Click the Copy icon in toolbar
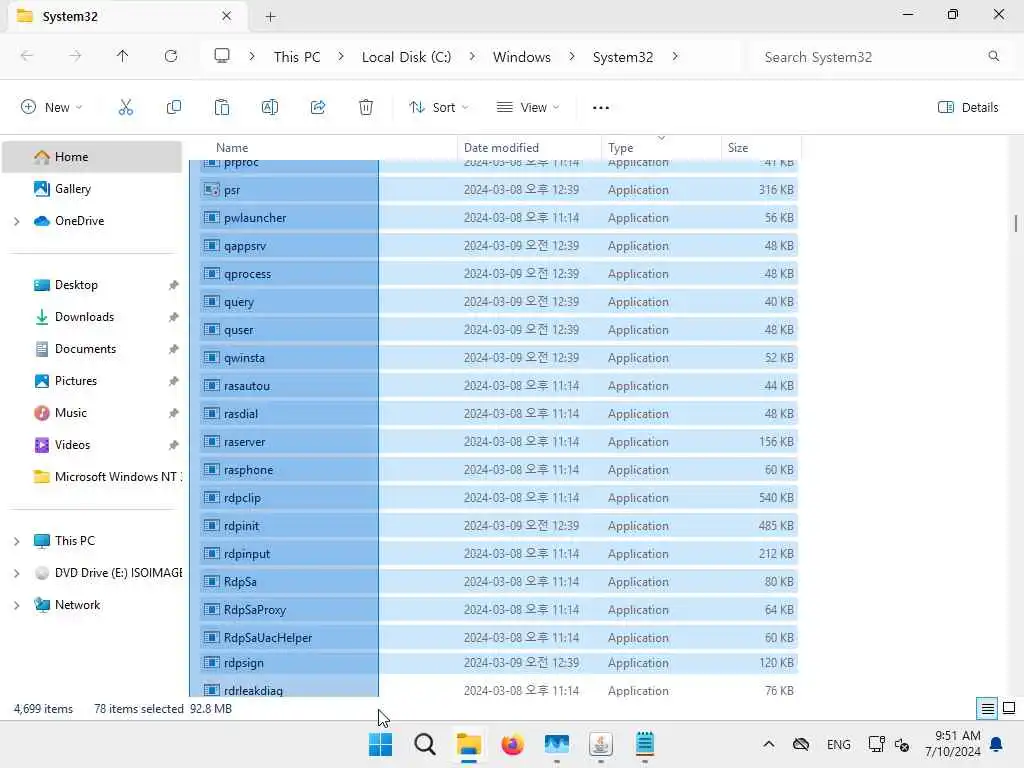The image size is (1024, 768). coord(174,107)
